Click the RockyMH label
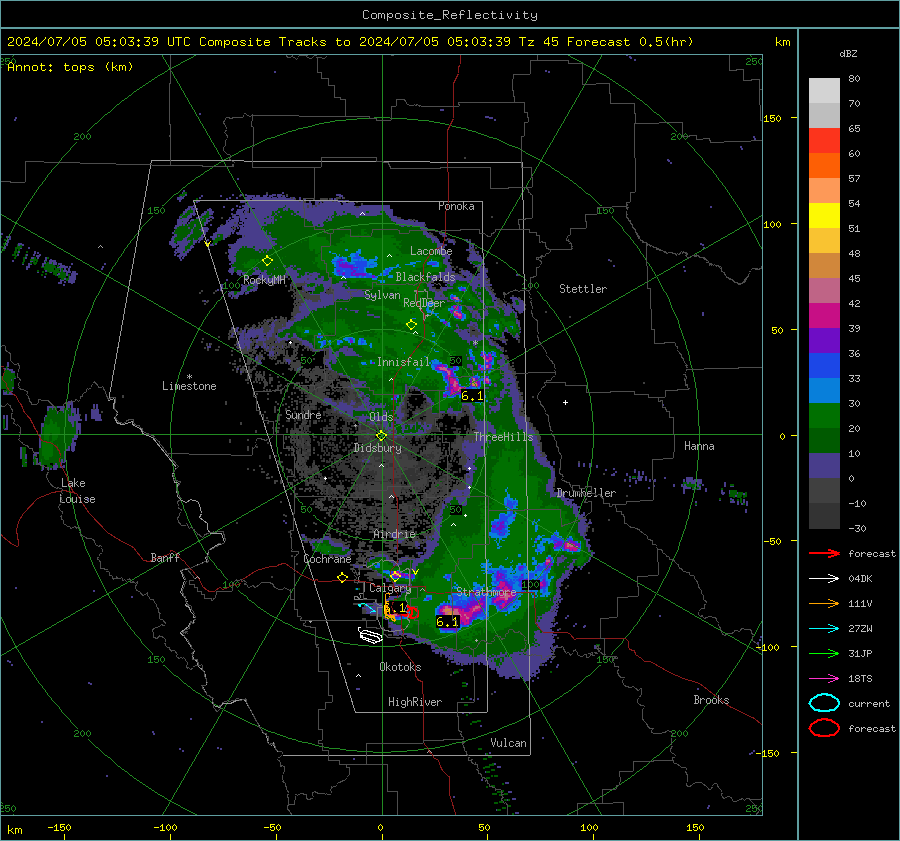 [264, 280]
